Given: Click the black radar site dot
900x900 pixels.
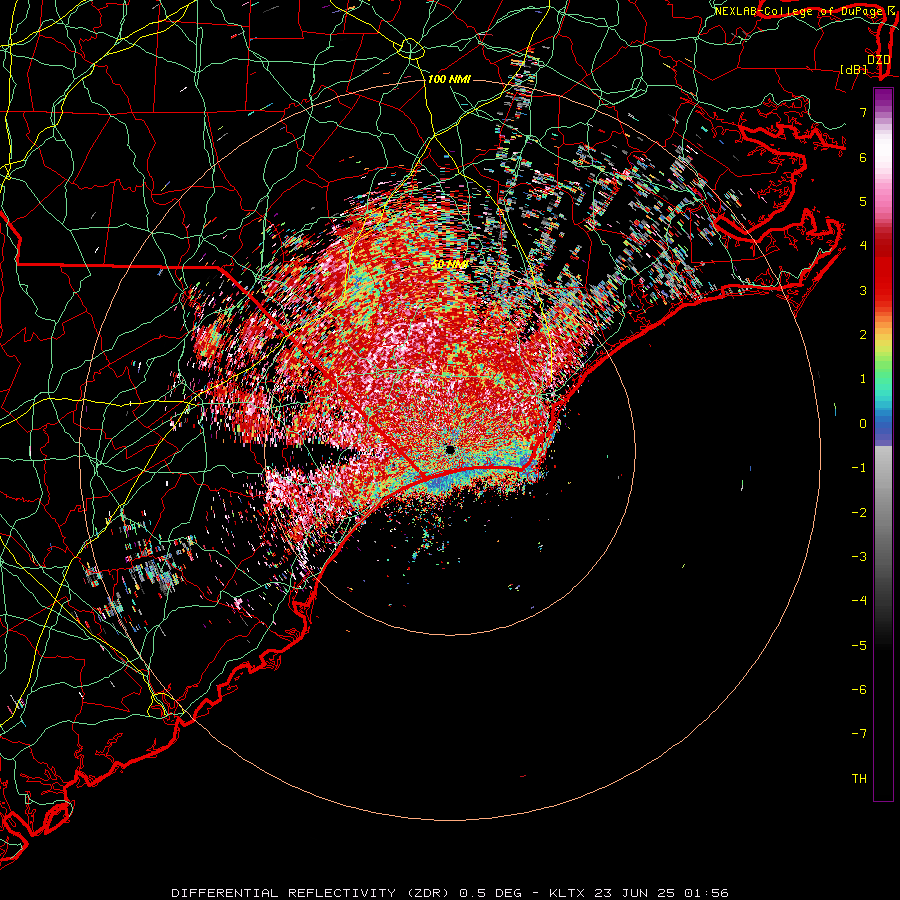Looking at the screenshot, I should tap(450, 449).
